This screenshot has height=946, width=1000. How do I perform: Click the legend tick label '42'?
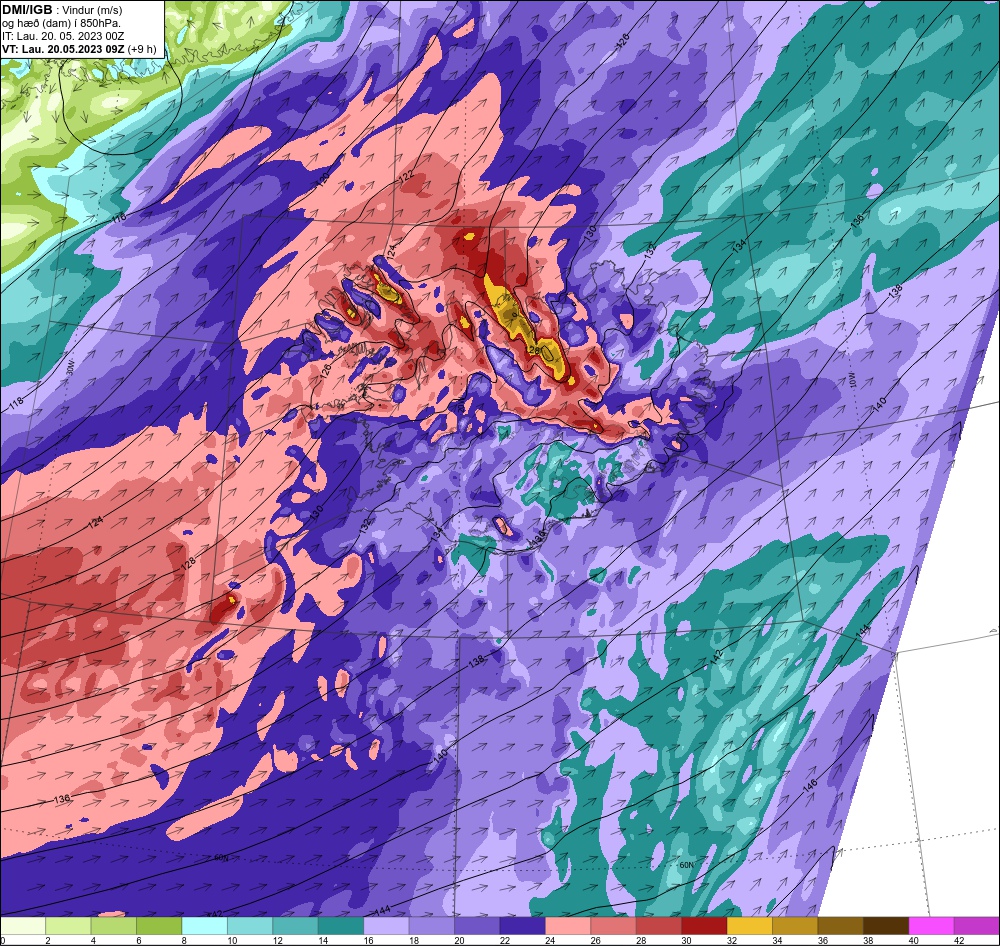pyautogui.click(x=959, y=940)
